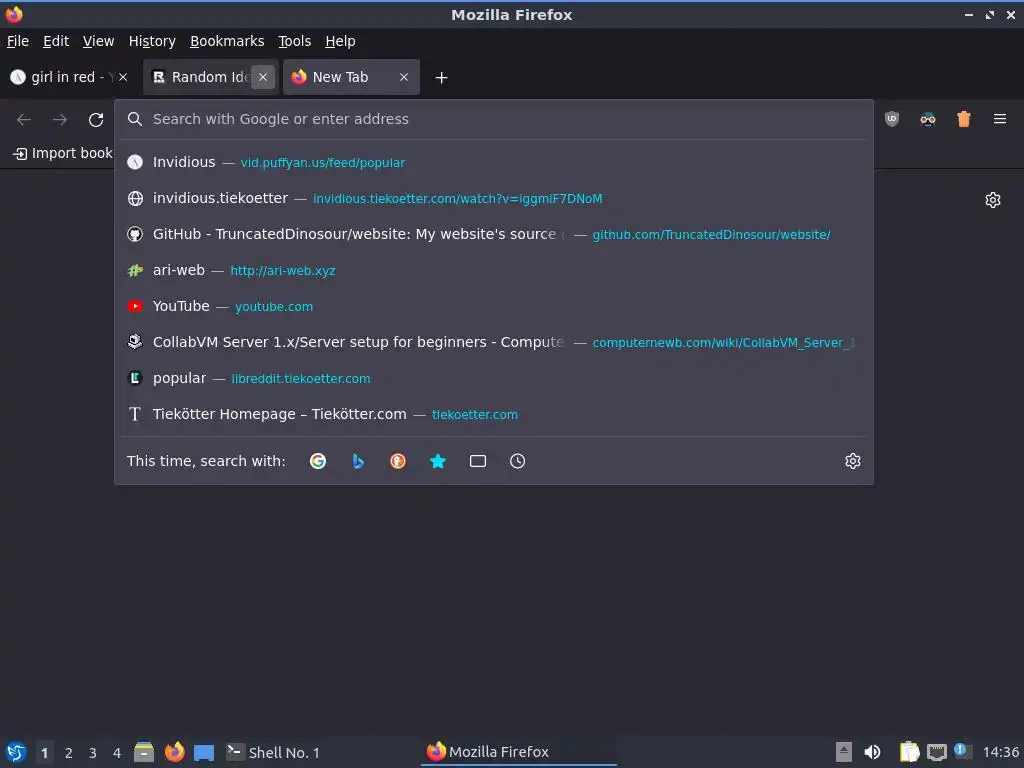Open new tab page settings gear
Image resolution: width=1024 pixels, height=768 pixels.
coord(993,200)
